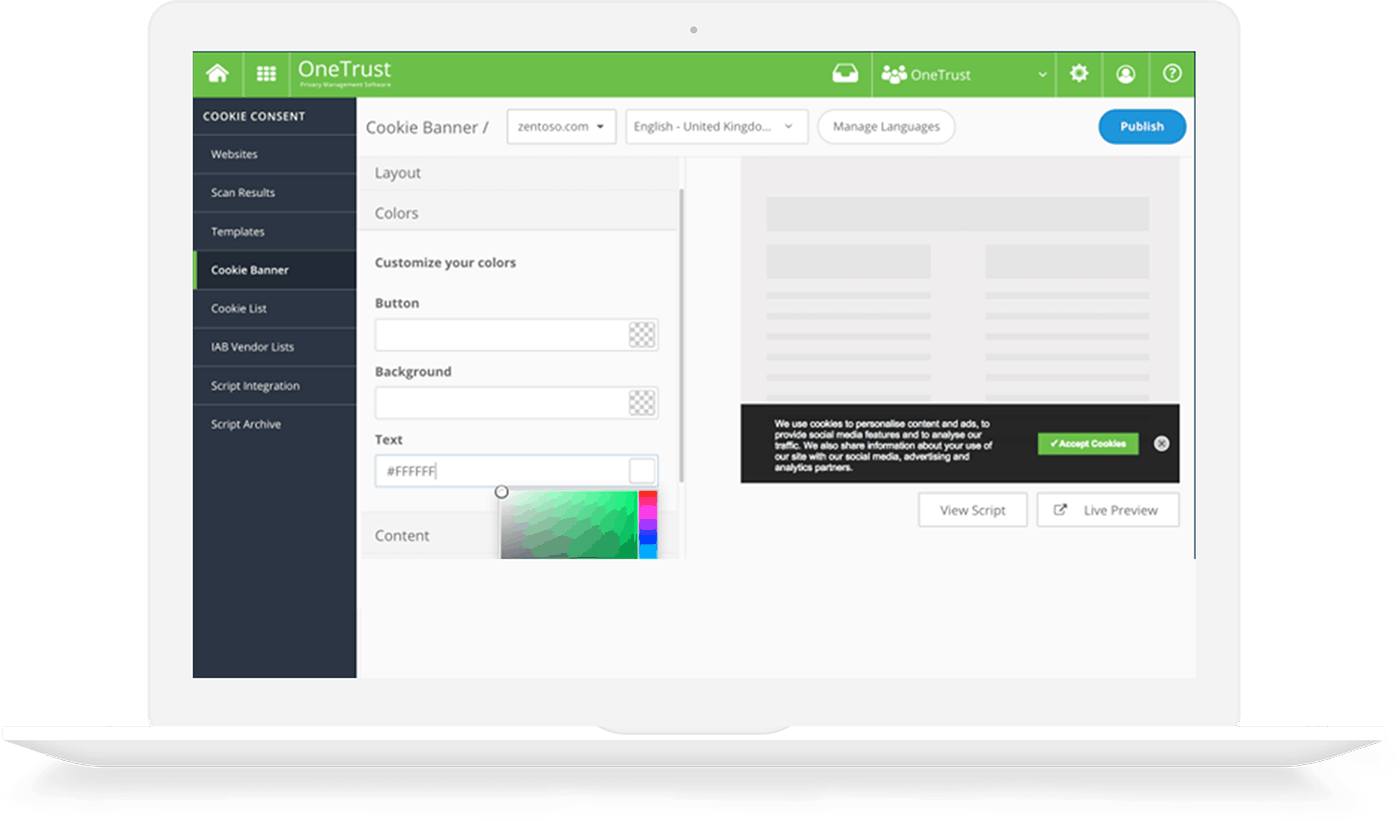Click the hue strip in the color picker
Image resolution: width=1400 pixels, height=821 pixels.
coord(648,524)
